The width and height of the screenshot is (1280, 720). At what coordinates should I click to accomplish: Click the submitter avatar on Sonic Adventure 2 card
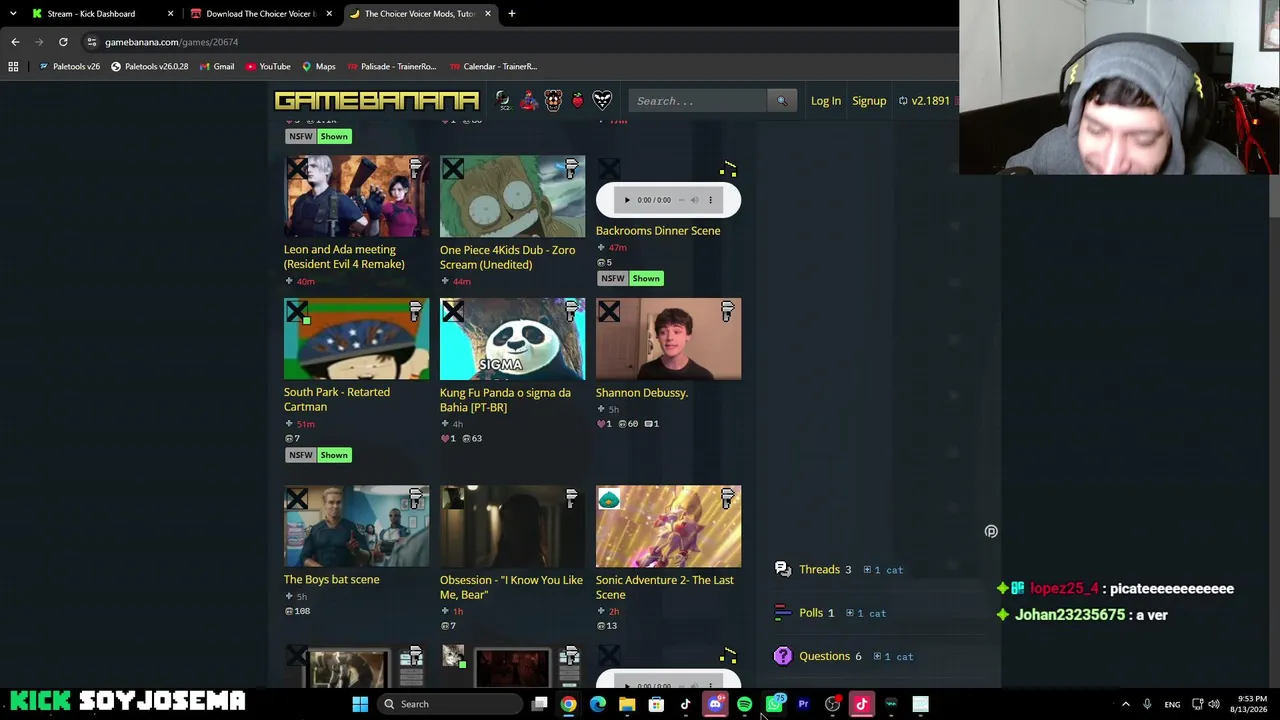click(x=609, y=499)
